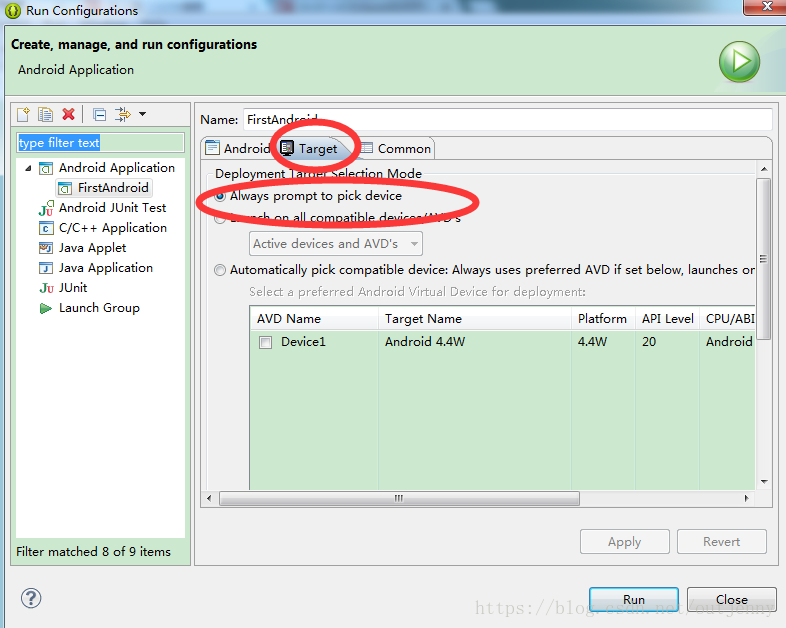Click the vertical scrollbar down arrow
Screen dimensions: 786x628
tap(764, 482)
